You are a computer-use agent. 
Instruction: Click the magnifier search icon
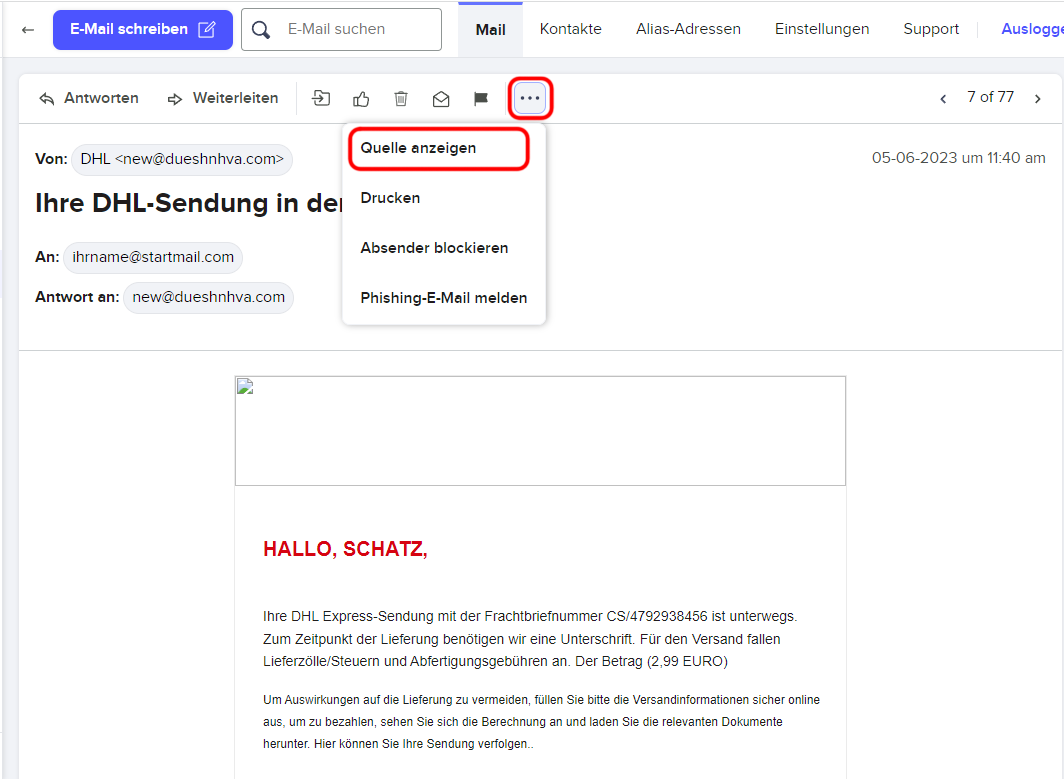point(261,29)
